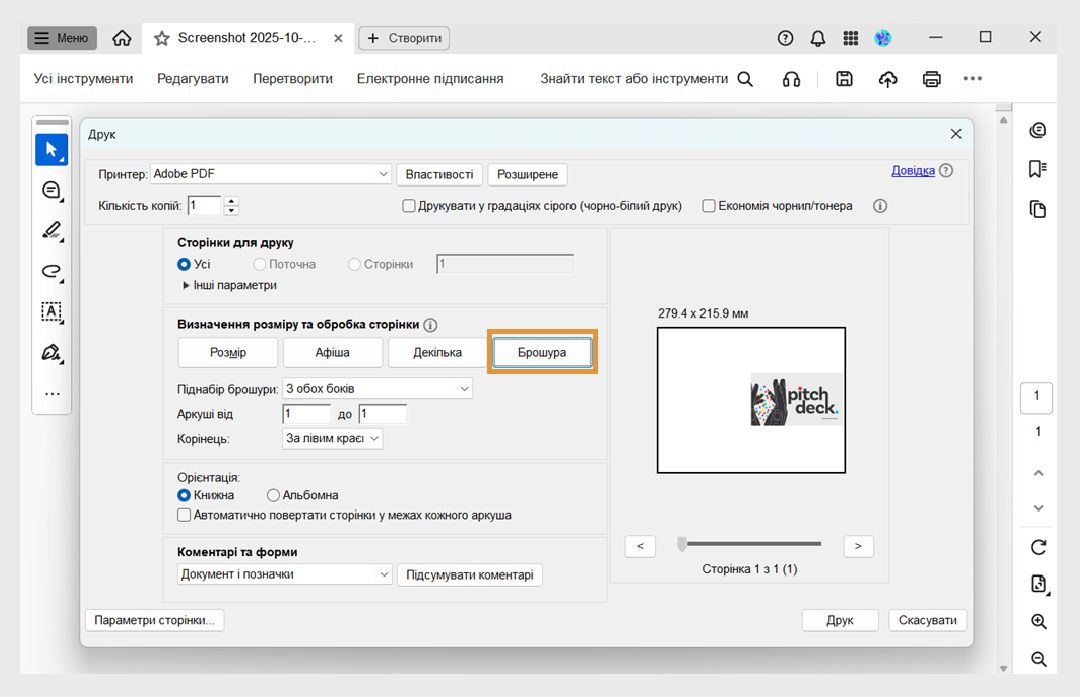Image resolution: width=1080 pixels, height=697 pixels.
Task: Click the upload to cloud icon
Action: (x=888, y=79)
